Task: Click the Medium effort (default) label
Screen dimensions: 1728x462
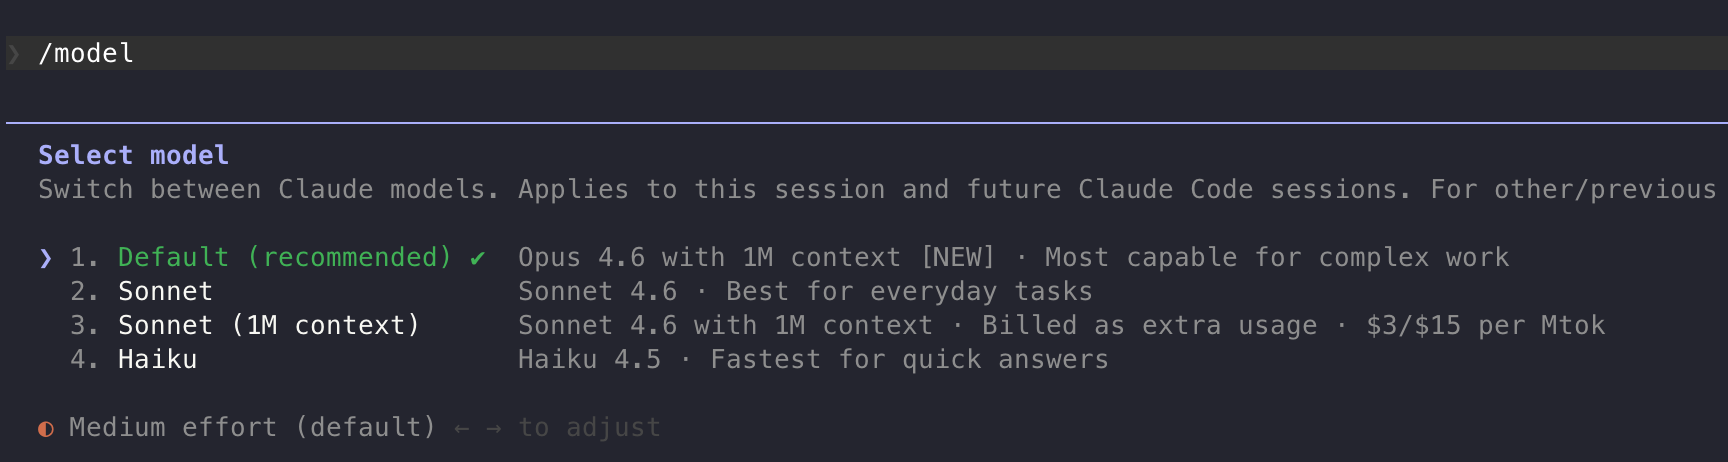Action: [x=252, y=428]
